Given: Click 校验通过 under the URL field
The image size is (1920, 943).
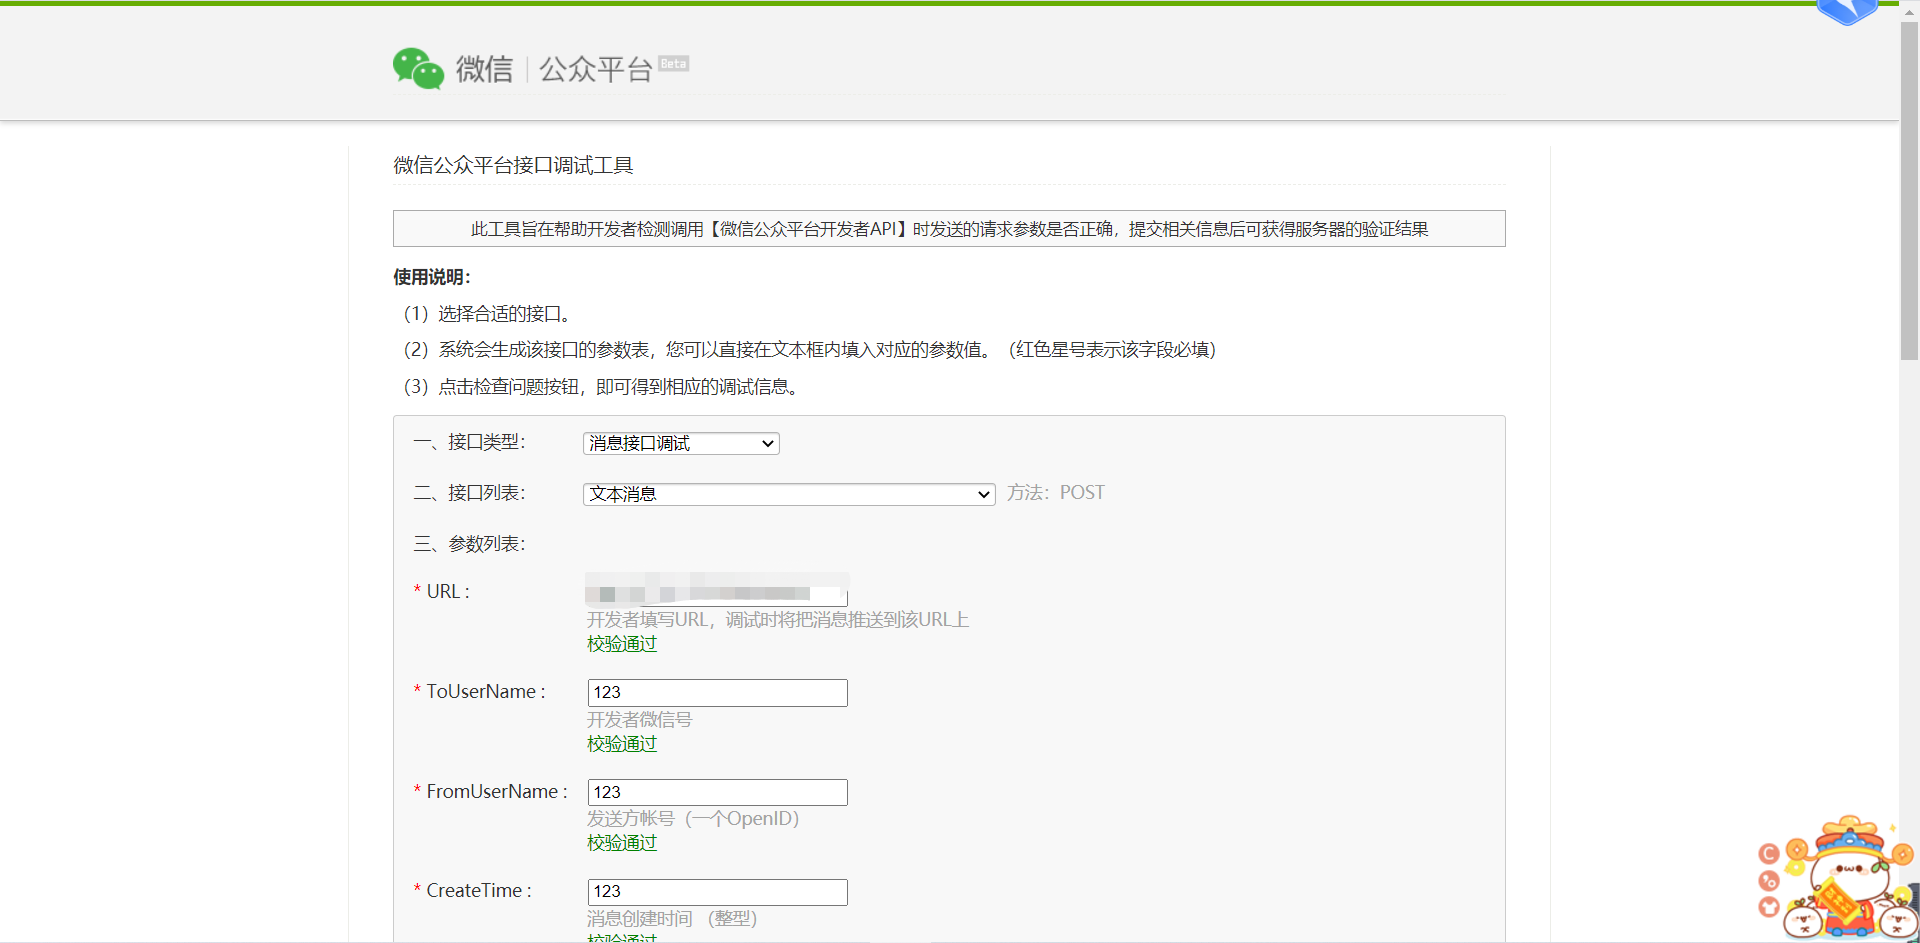Looking at the screenshot, I should (622, 644).
